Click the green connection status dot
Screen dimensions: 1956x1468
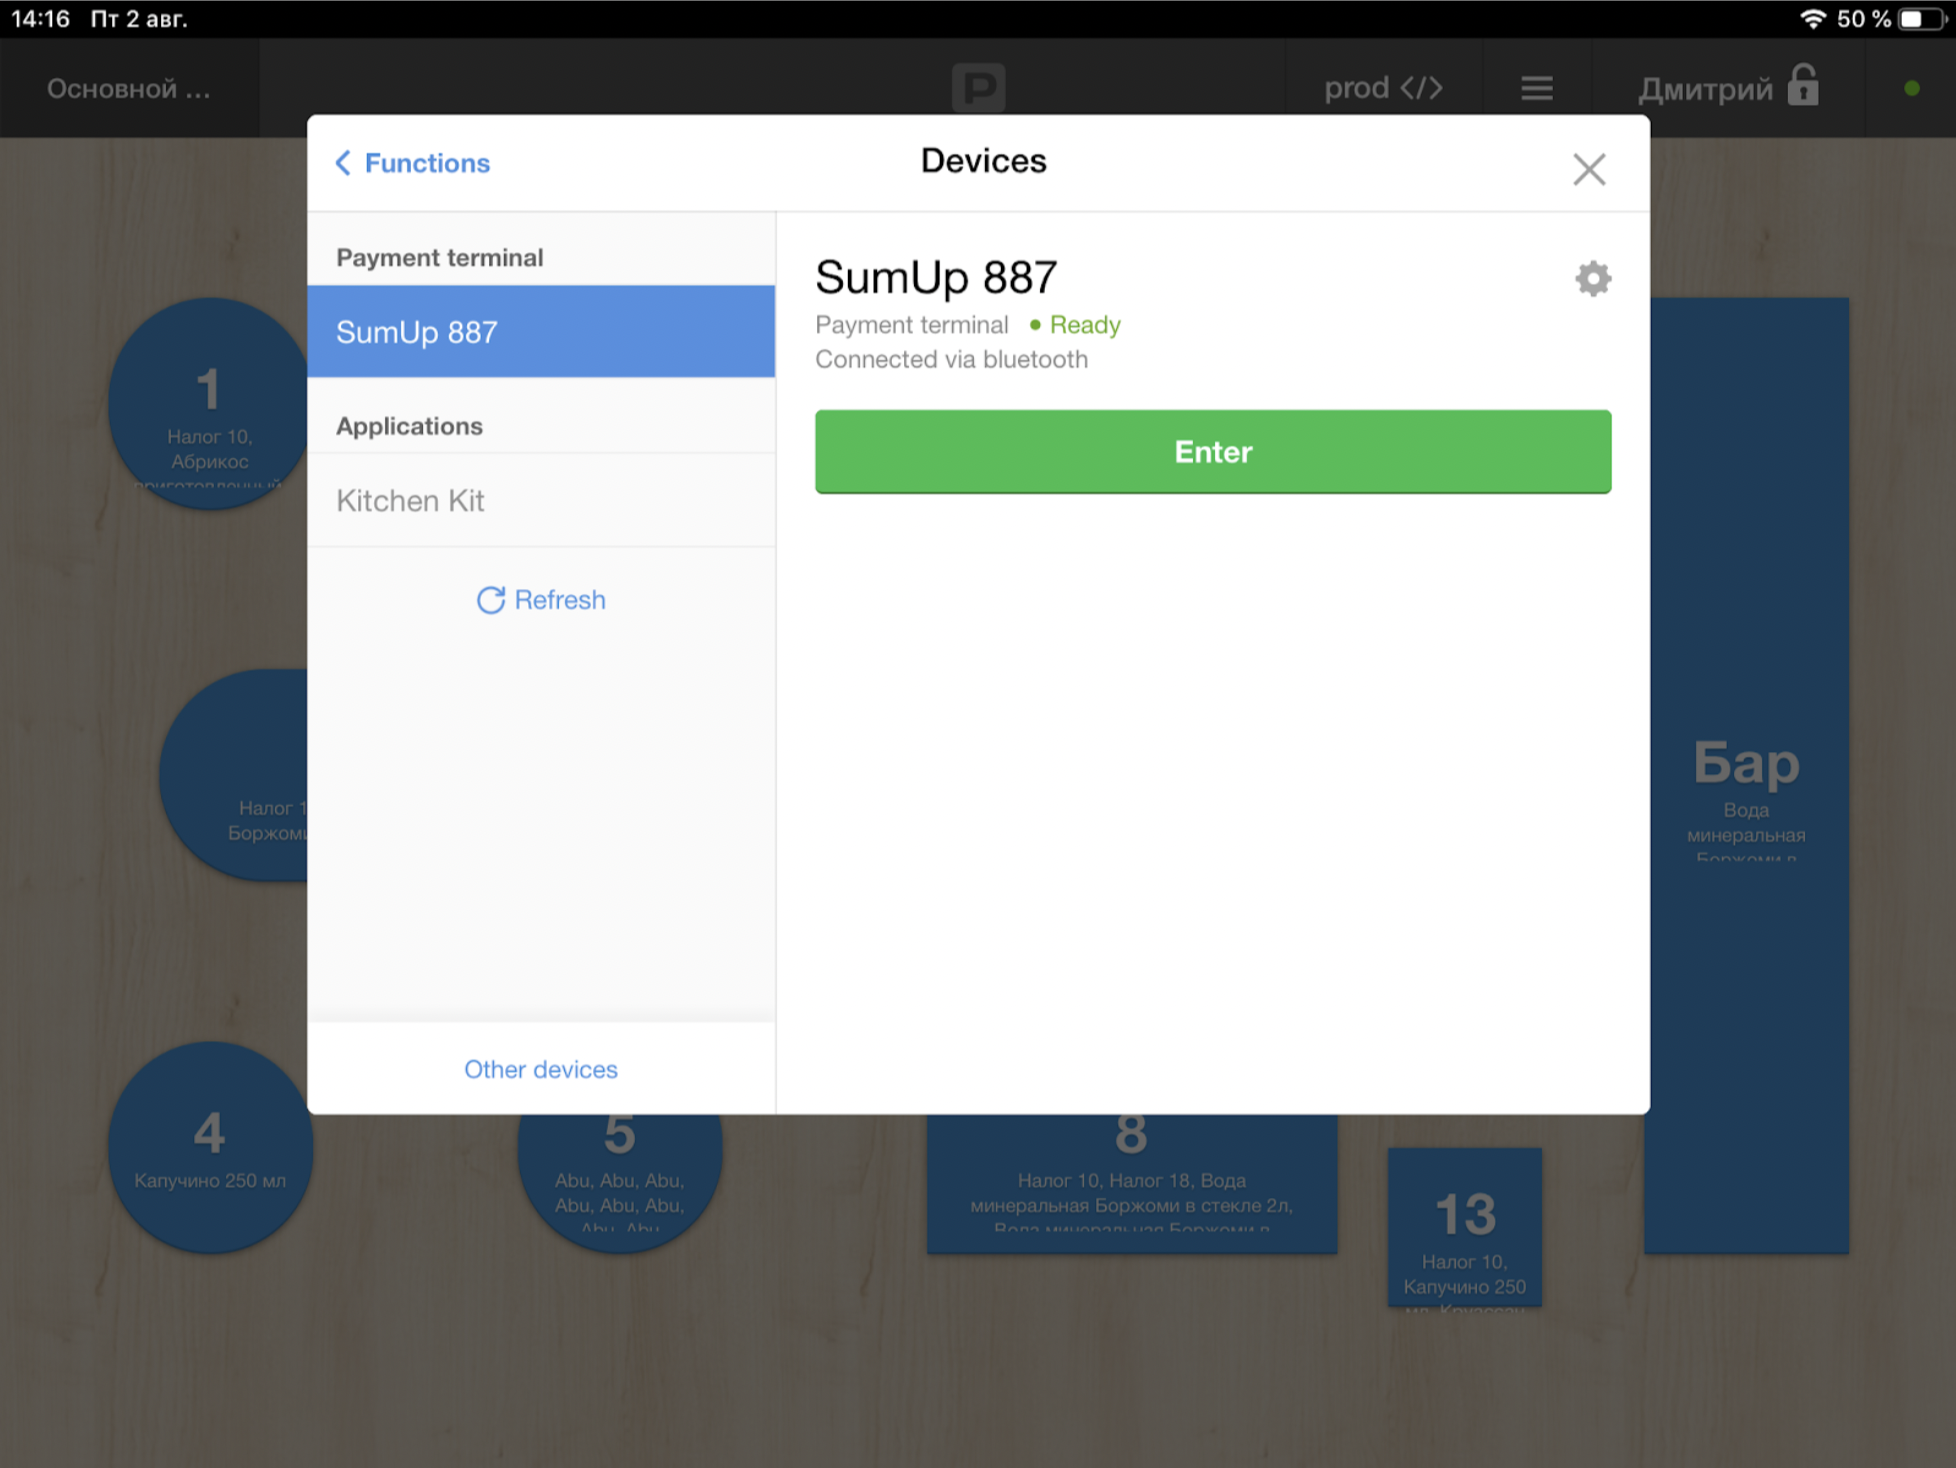[1912, 88]
